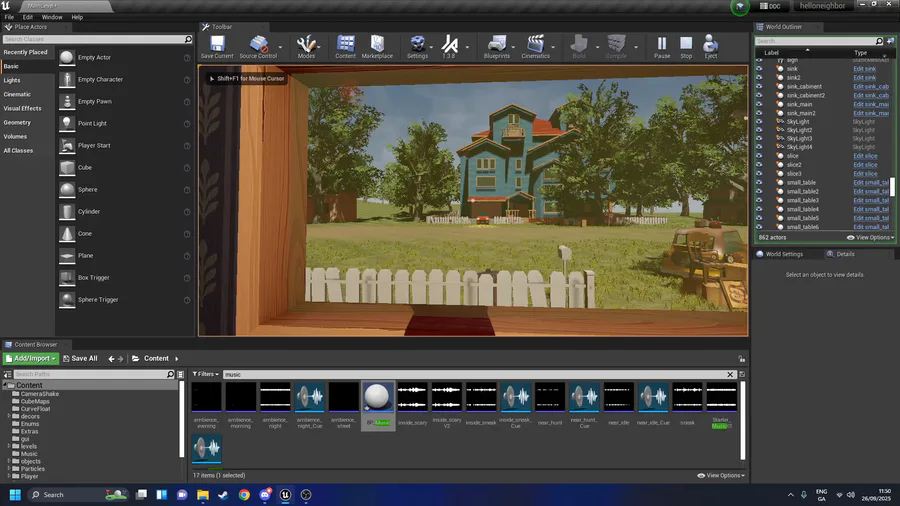
Task: Select the Point Light actor icon
Action: coord(67,123)
